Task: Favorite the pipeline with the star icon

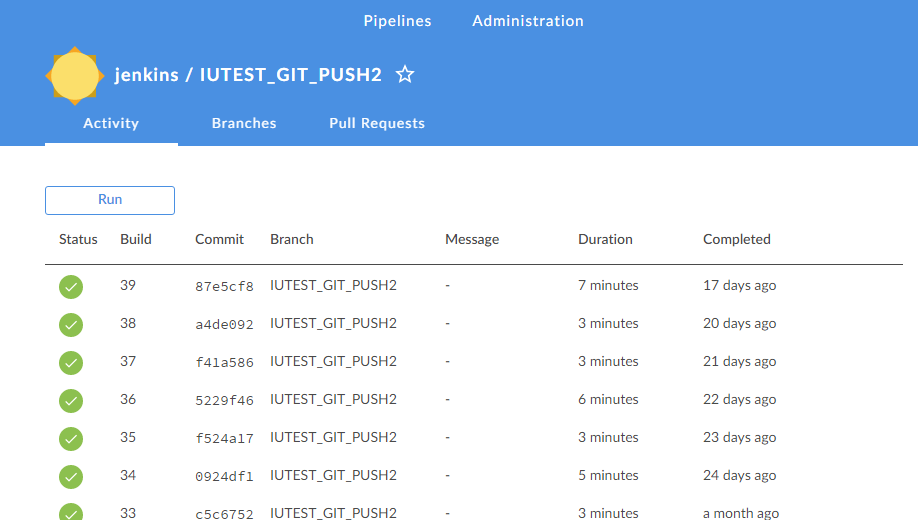Action: tap(405, 74)
